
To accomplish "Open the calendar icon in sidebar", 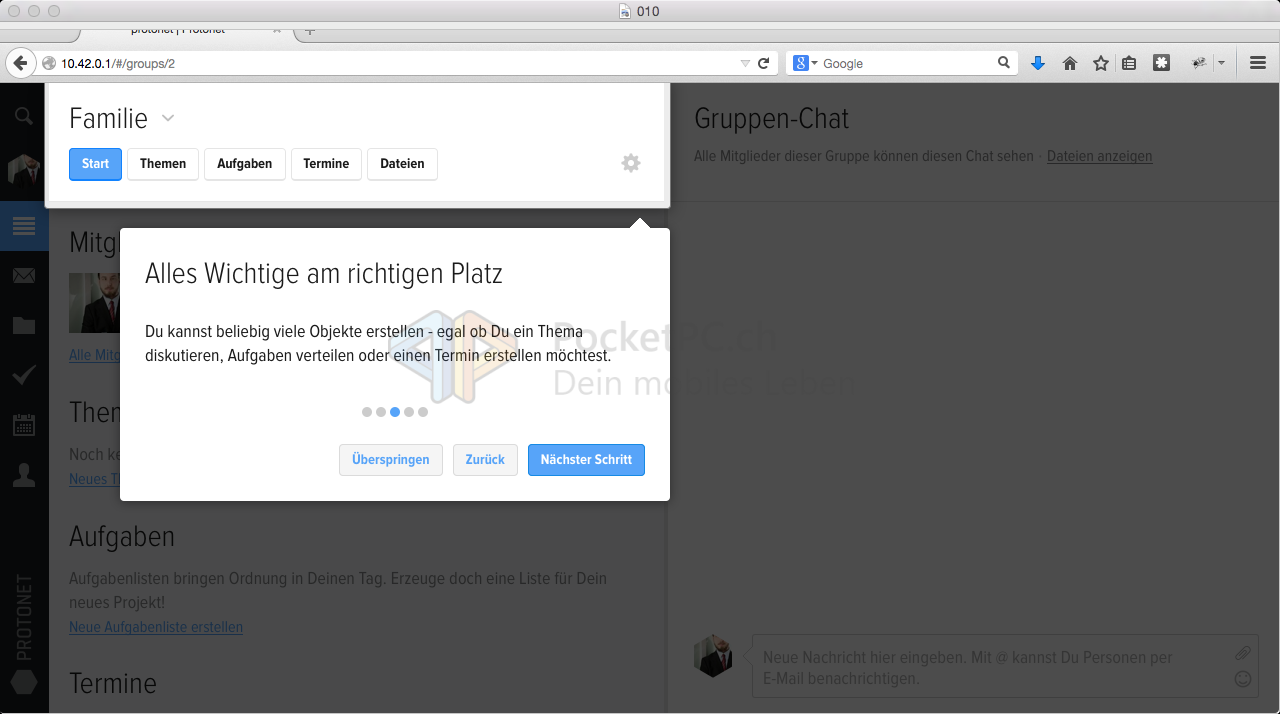I will click(24, 425).
